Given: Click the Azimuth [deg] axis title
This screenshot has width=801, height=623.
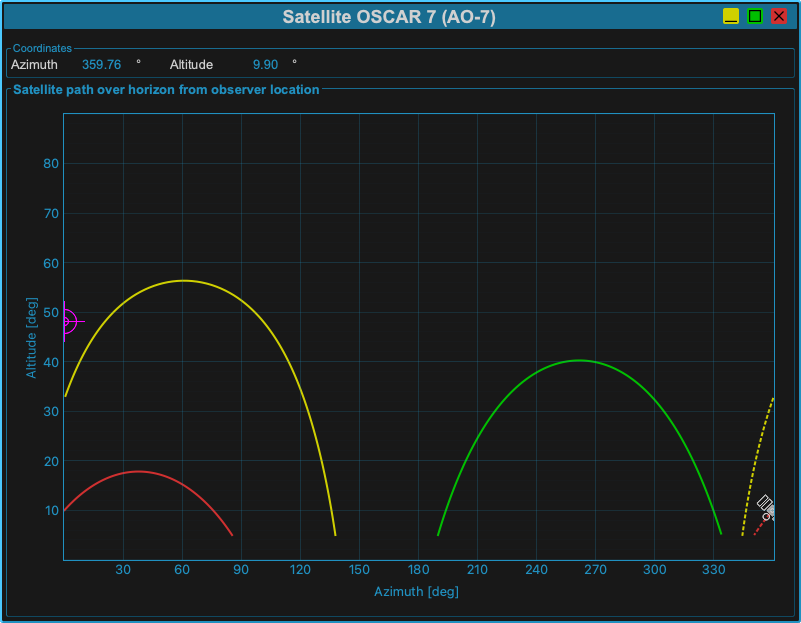Looking at the screenshot, I should click(x=416, y=591).
